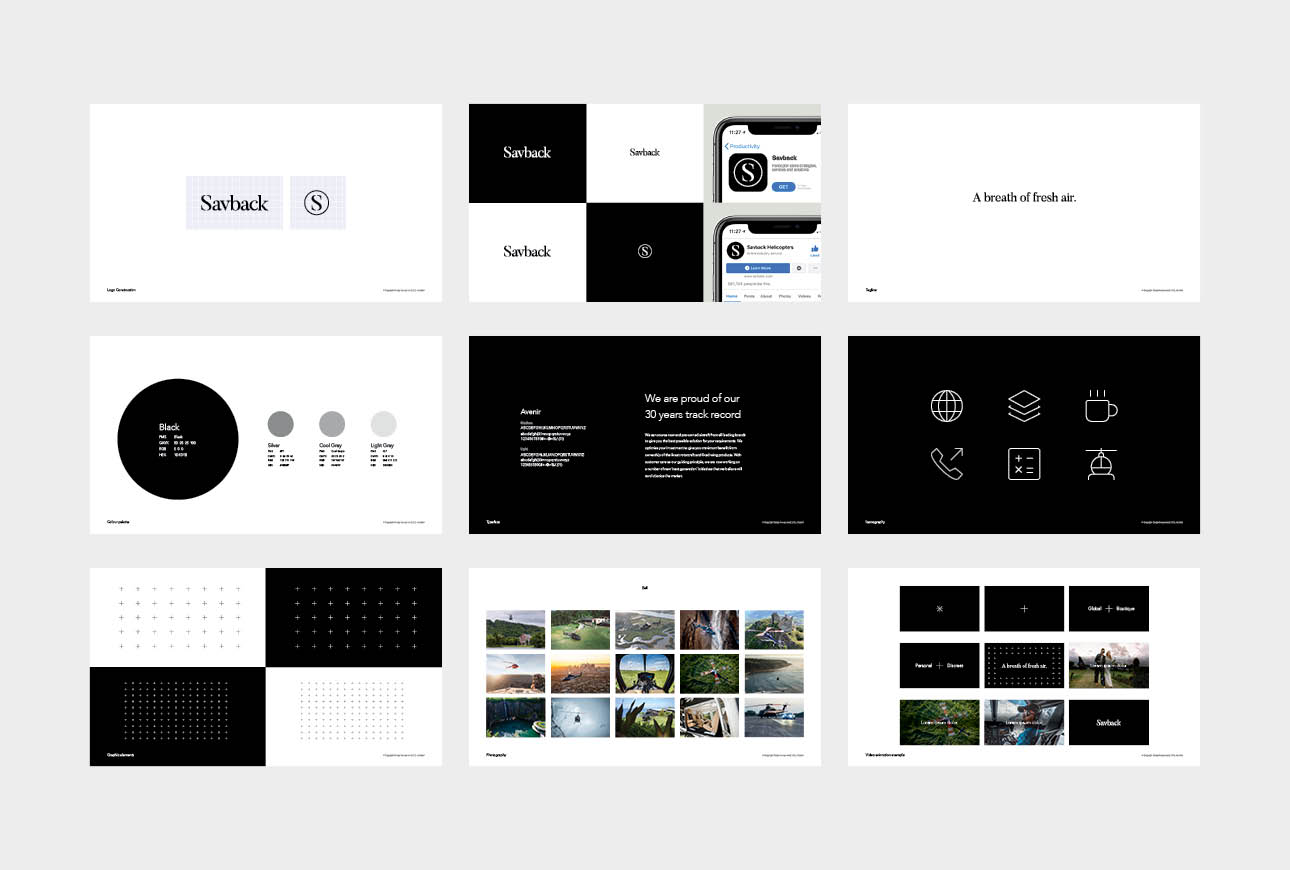The image size is (1290, 870).
Task: Click the message icon beside Learn More button
Action: point(799,268)
